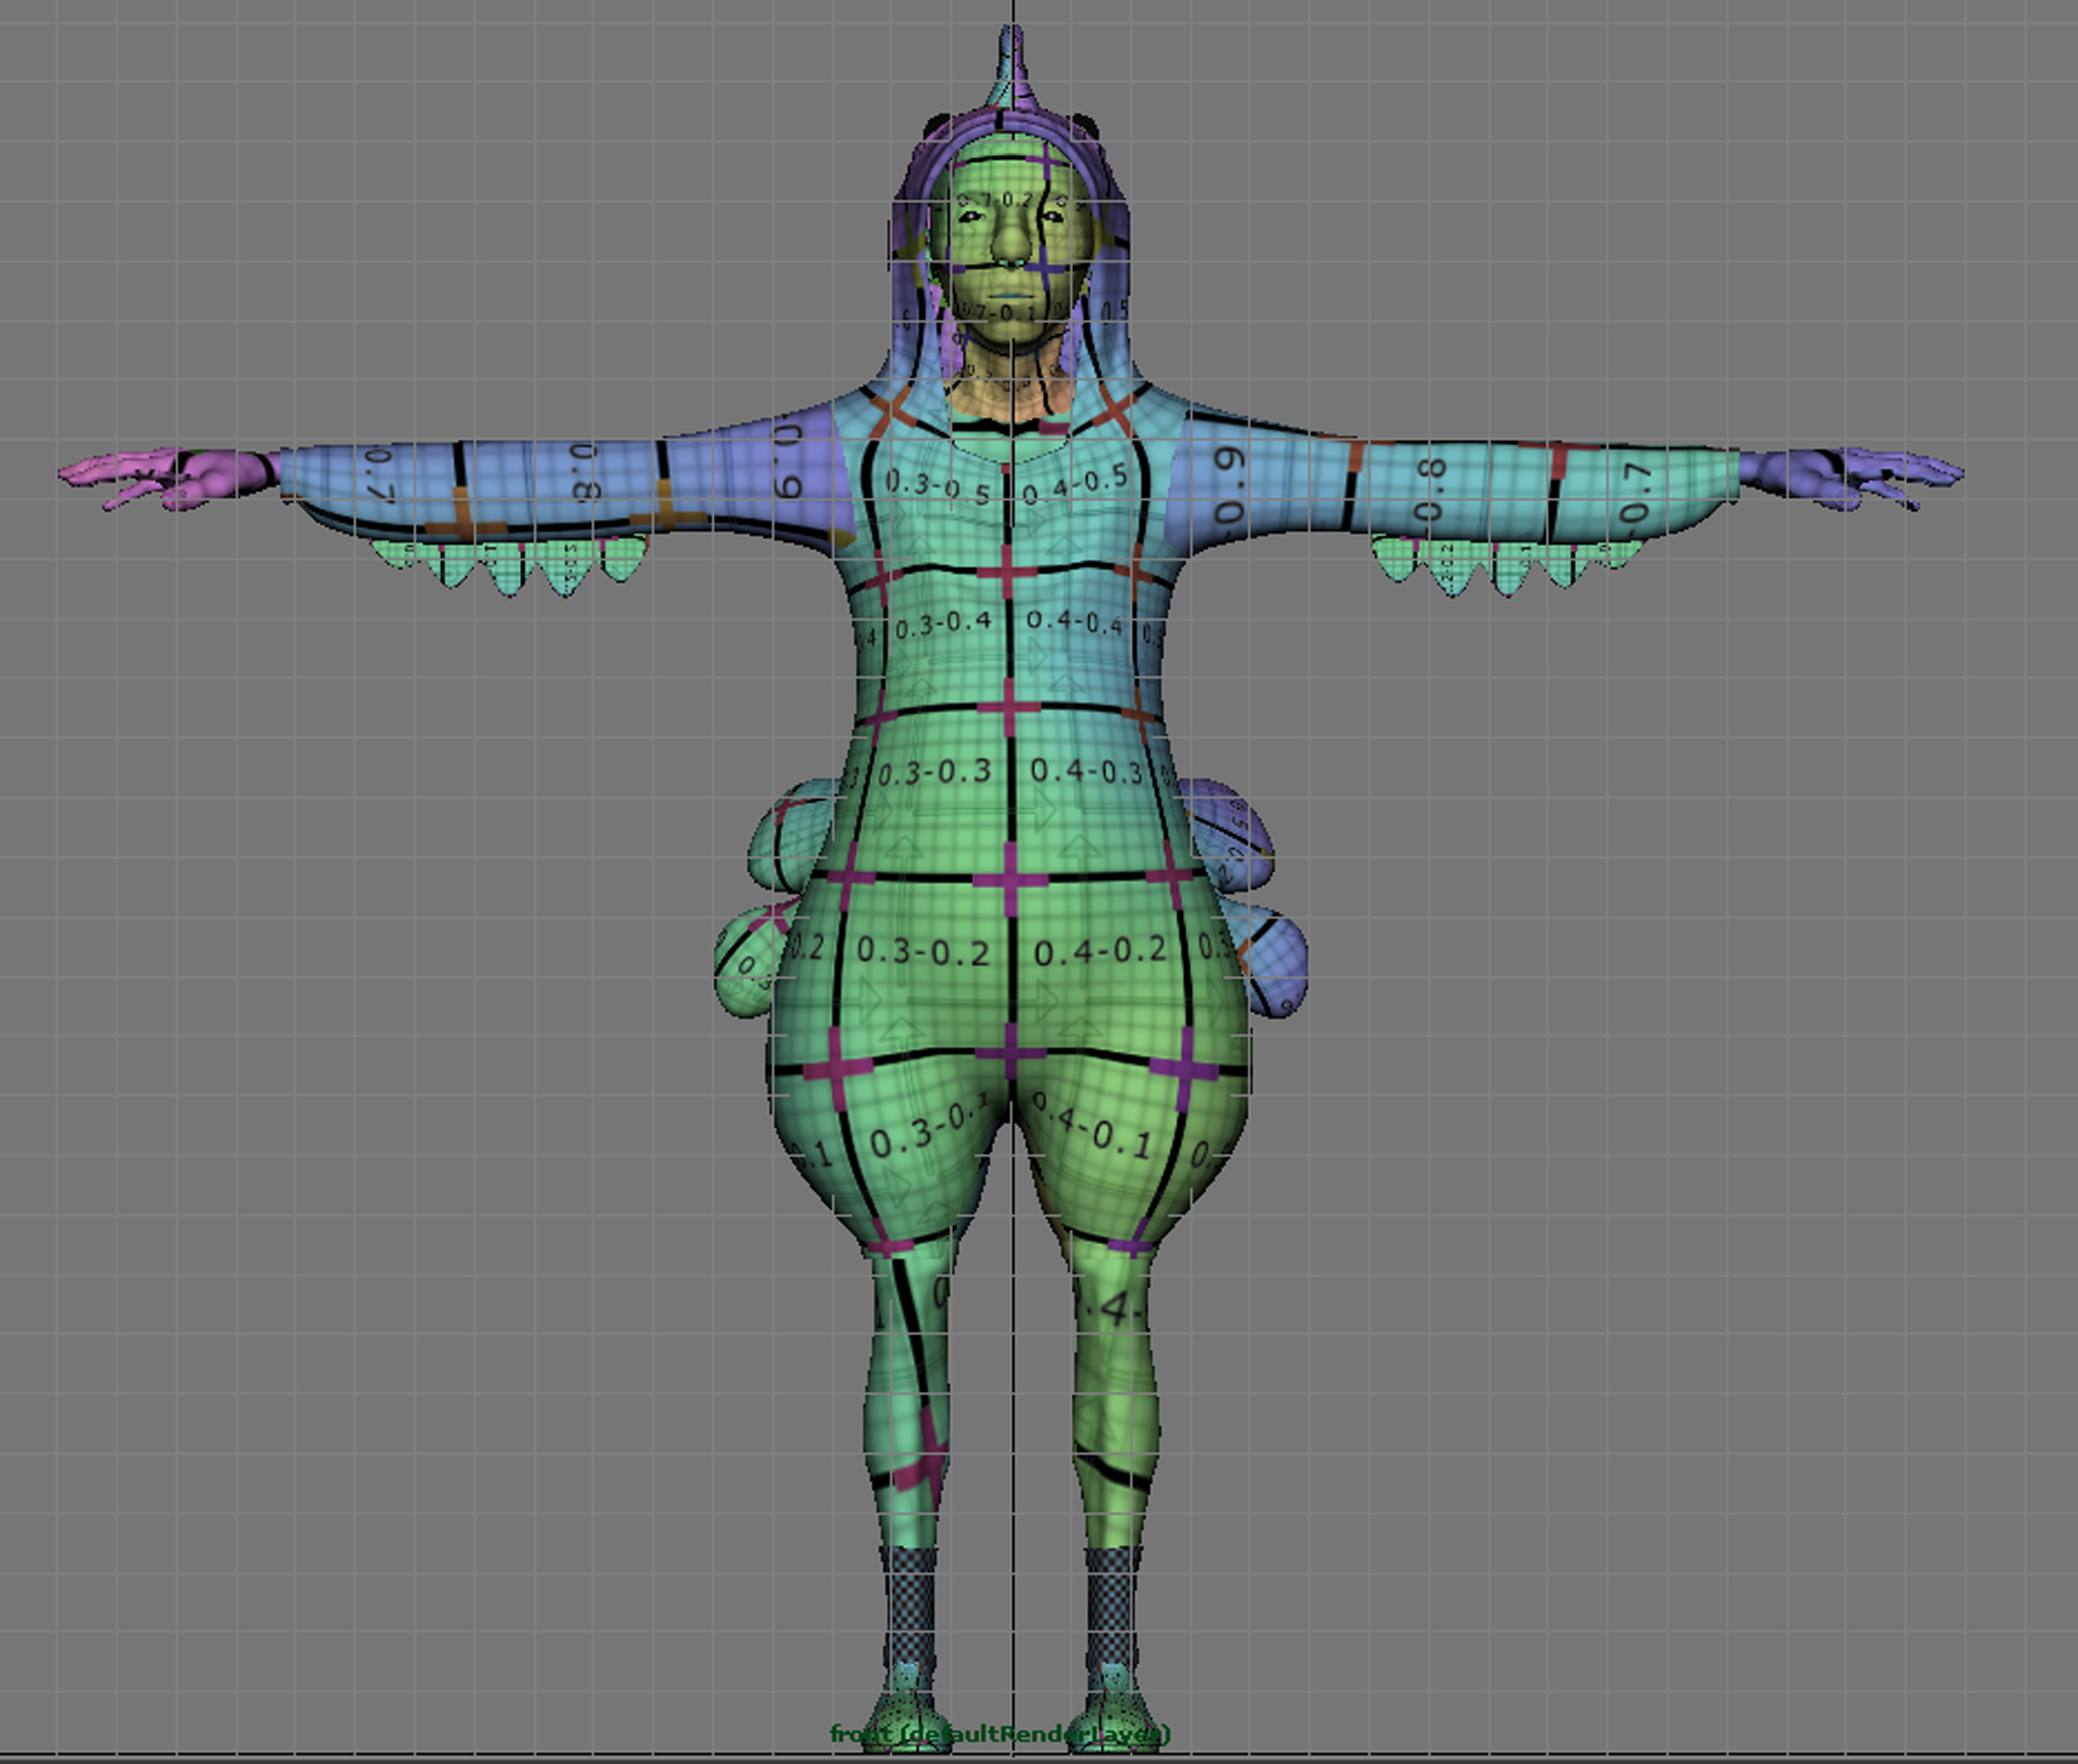Select the 0.4-0.2 hip region
The width and height of the screenshot is (2078, 1764).
[x=1100, y=951]
